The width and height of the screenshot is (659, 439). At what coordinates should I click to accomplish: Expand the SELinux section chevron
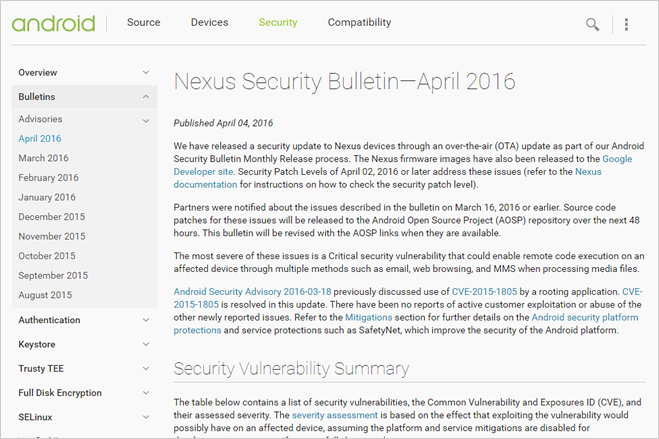point(146,417)
